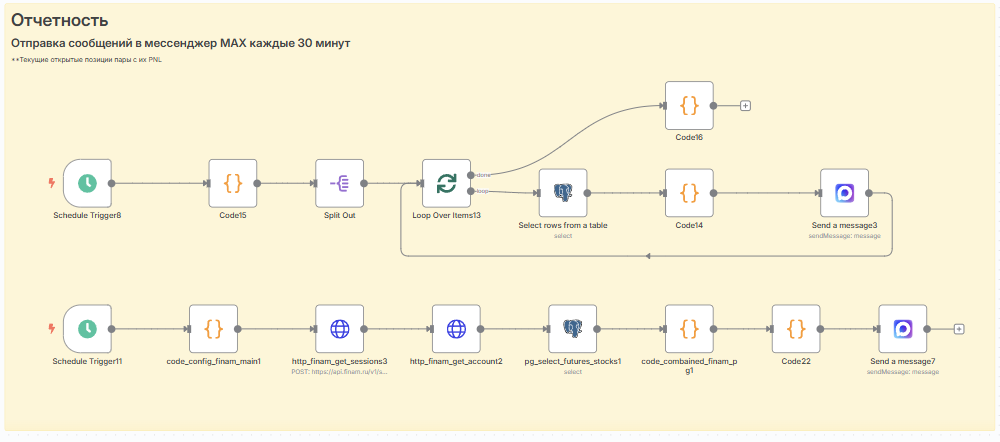Click the 'Текущие открытые позиции' note line
This screenshot has height=442, width=1000.
87,60
